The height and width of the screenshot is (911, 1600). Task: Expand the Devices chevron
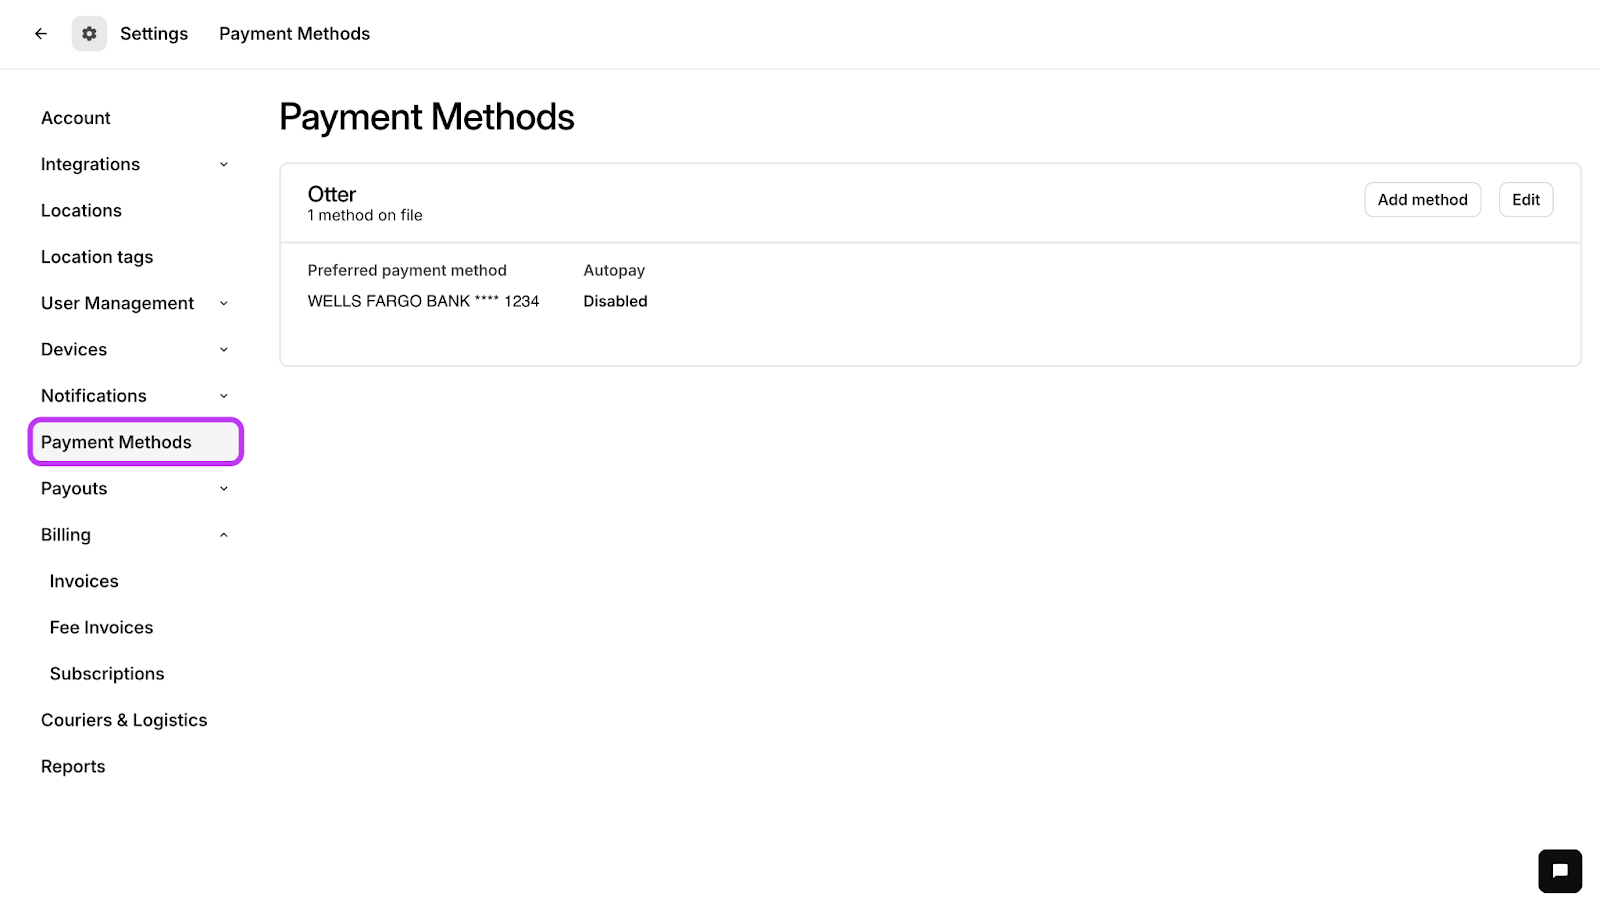coord(224,350)
